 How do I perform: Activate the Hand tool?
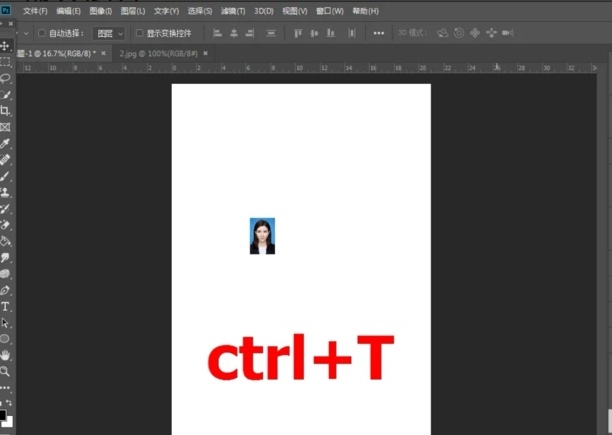coord(6,354)
